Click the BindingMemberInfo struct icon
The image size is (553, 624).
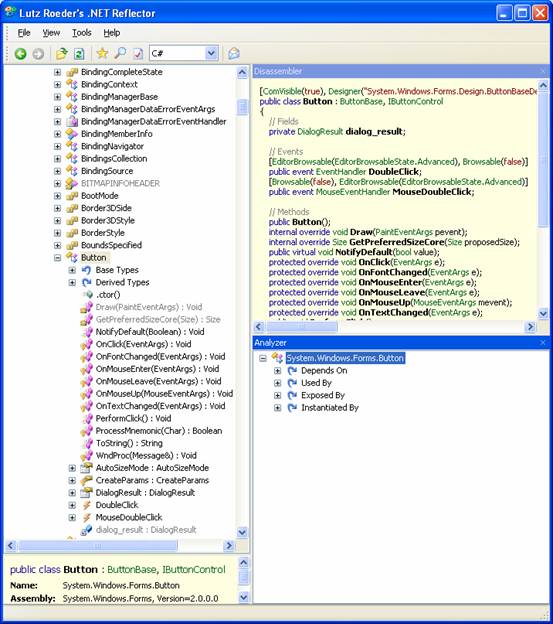point(72,134)
